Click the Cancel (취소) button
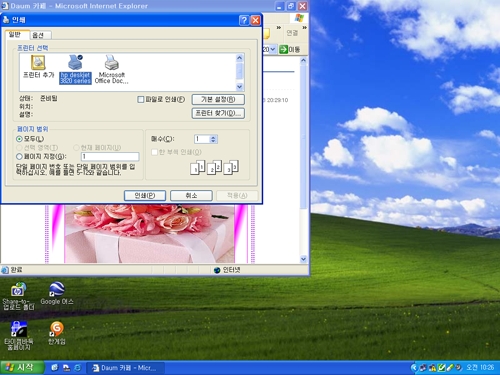This screenshot has height=375, width=500. click(191, 195)
